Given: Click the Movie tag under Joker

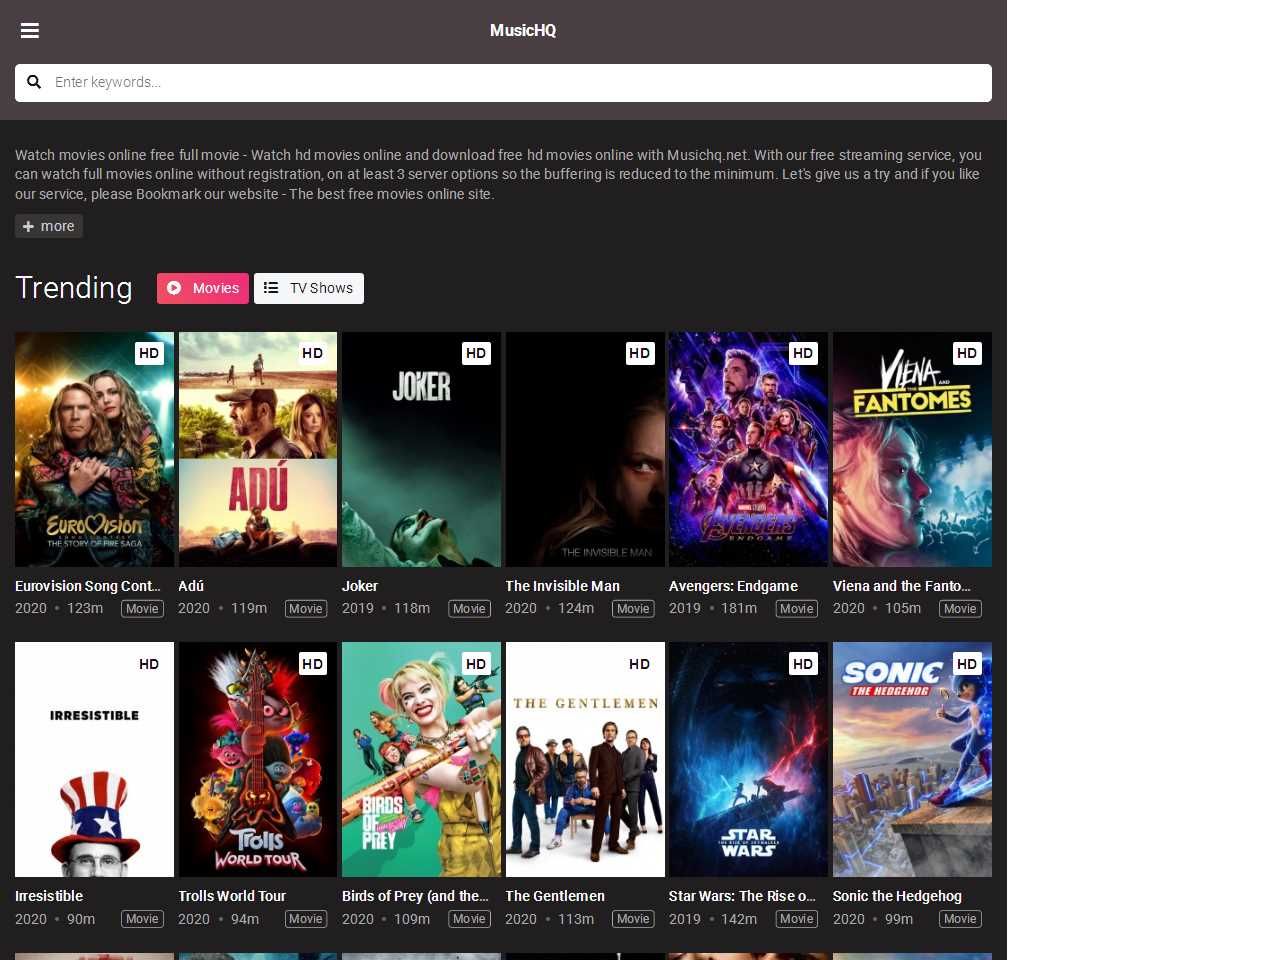Looking at the screenshot, I should click(469, 609).
